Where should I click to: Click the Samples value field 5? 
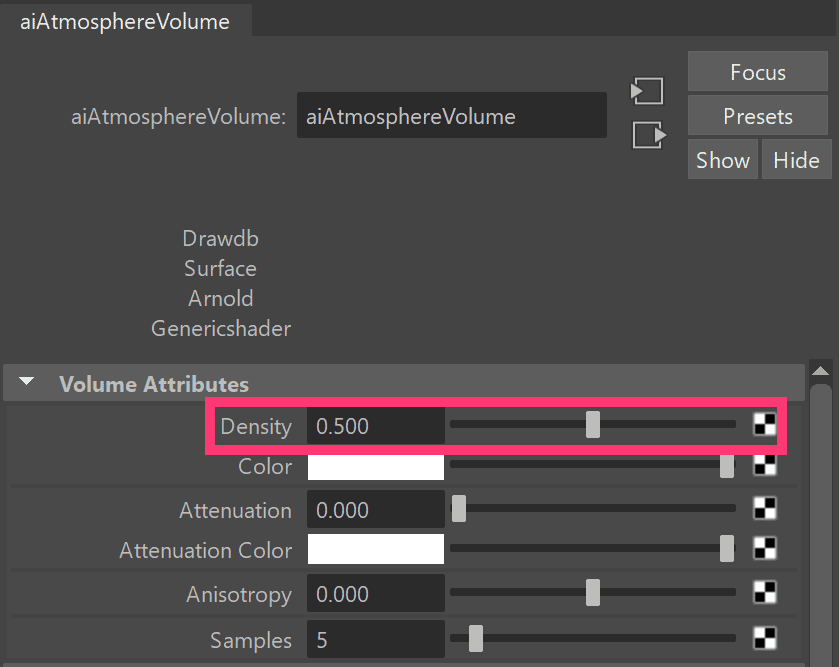(x=376, y=639)
